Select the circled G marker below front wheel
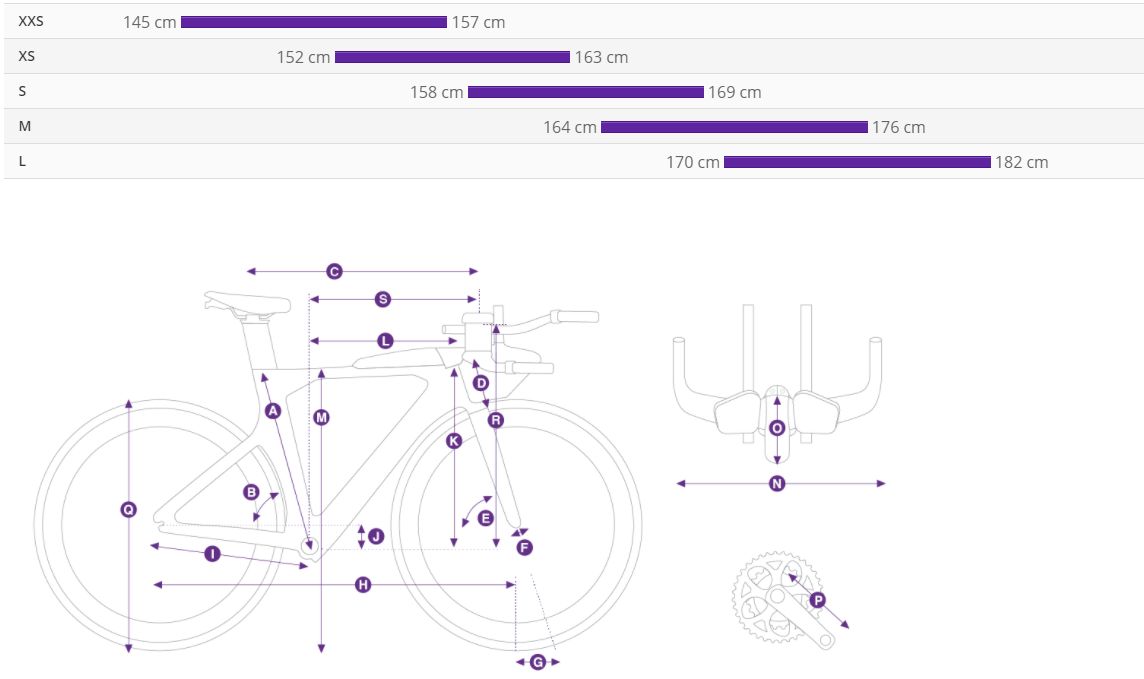Screen dimensions: 1144x679 point(537,662)
